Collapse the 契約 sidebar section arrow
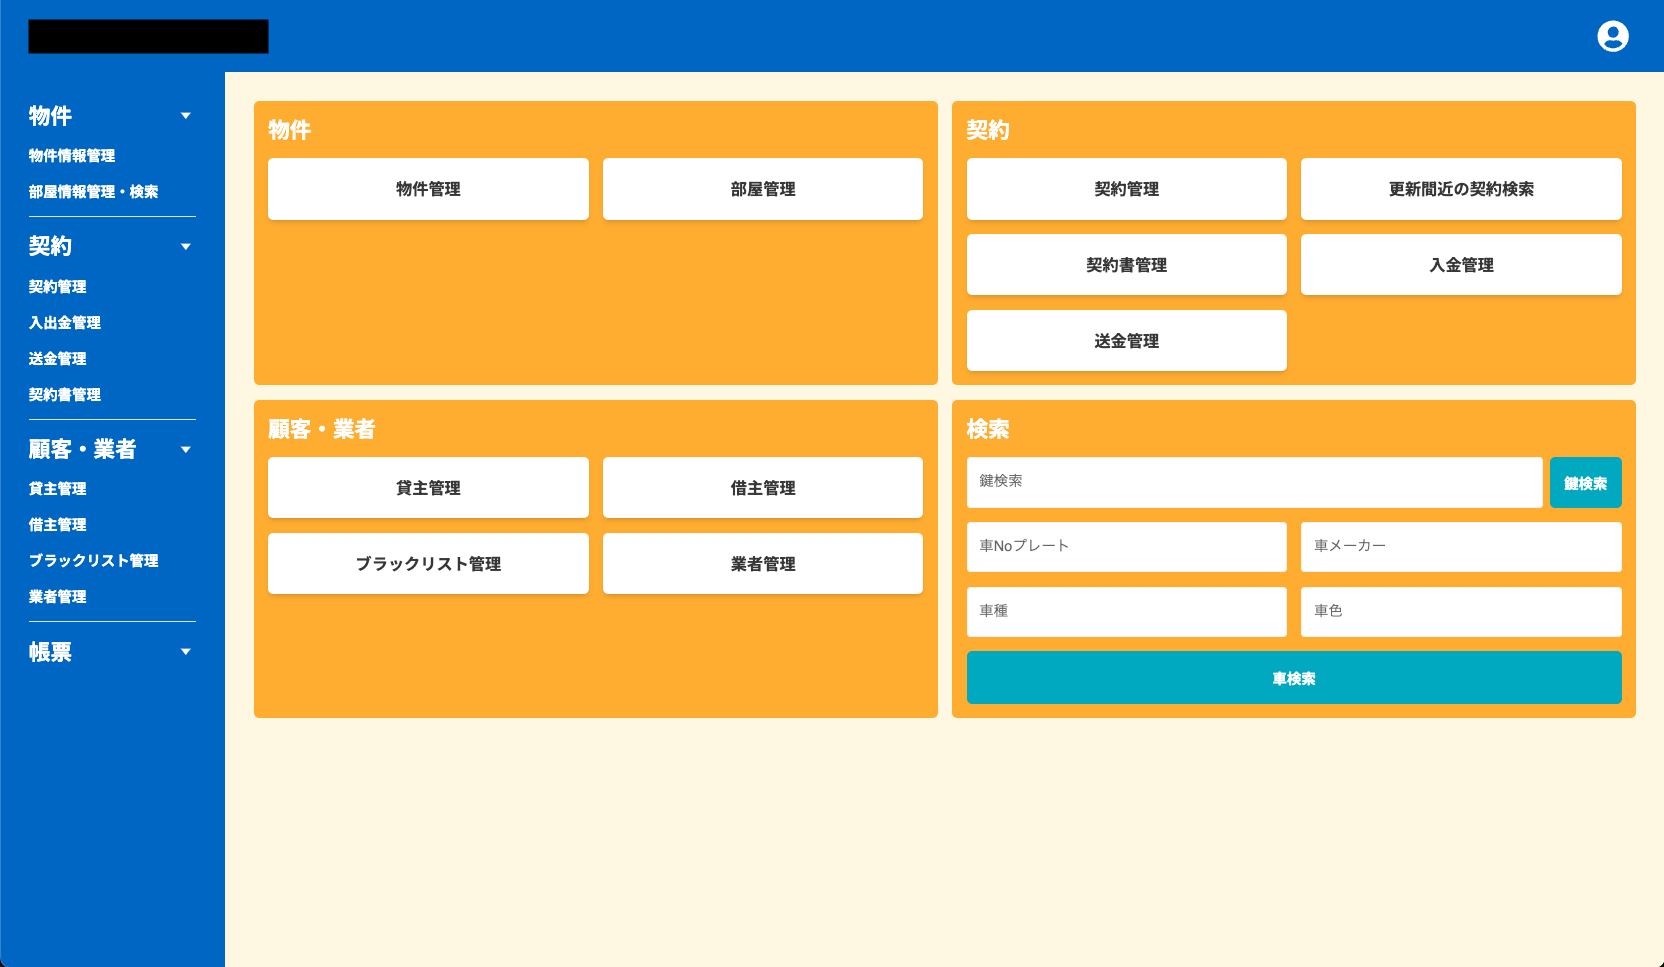1664x967 pixels. coord(185,247)
